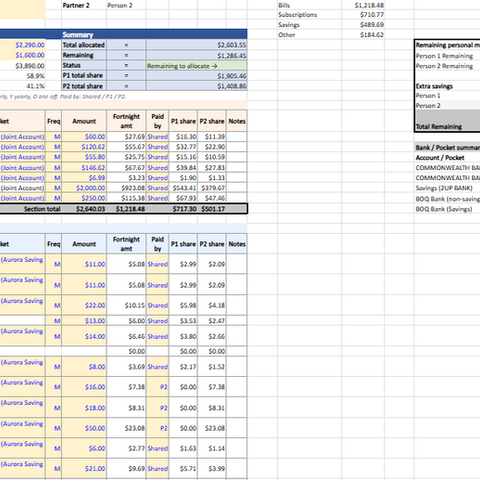The image size is (480, 480).
Task: Select the 41.1% share cell
Action: [23, 86]
